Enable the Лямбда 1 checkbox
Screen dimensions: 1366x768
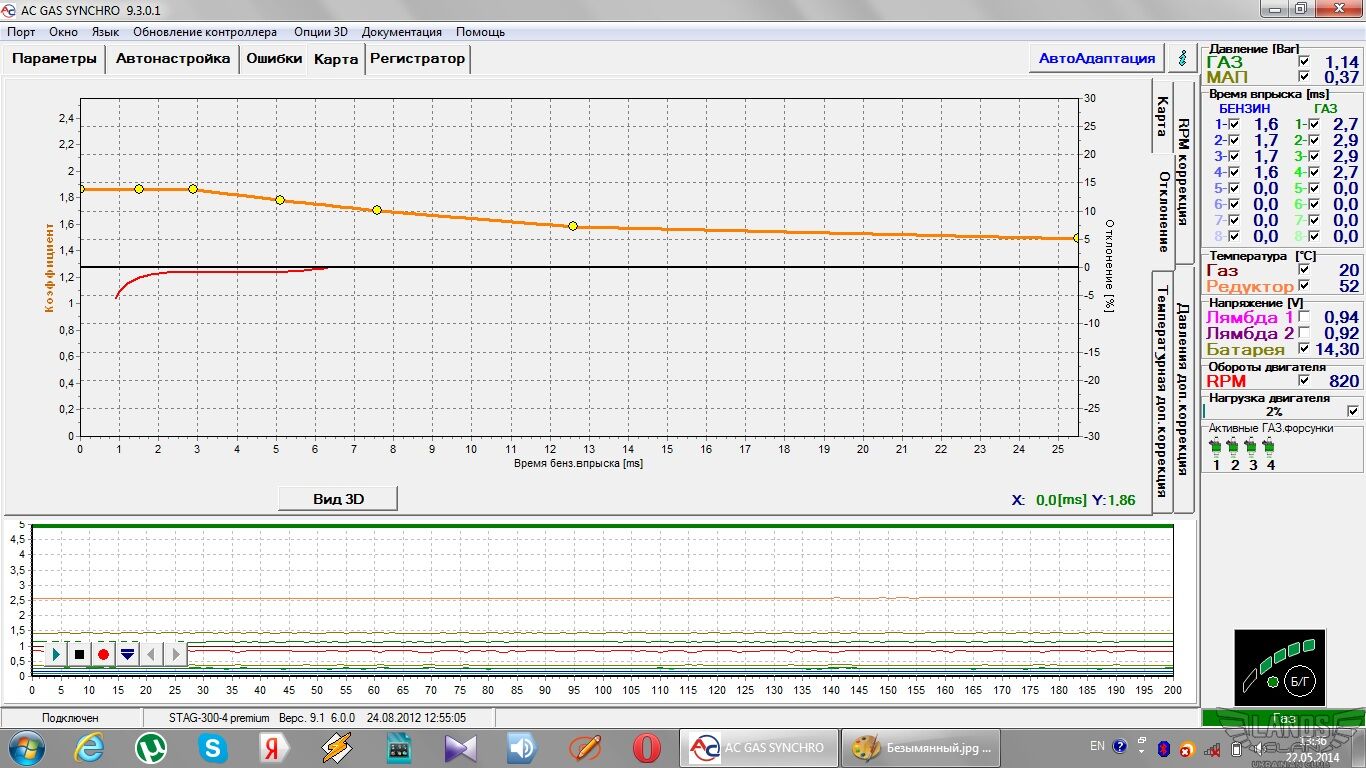pos(1303,318)
